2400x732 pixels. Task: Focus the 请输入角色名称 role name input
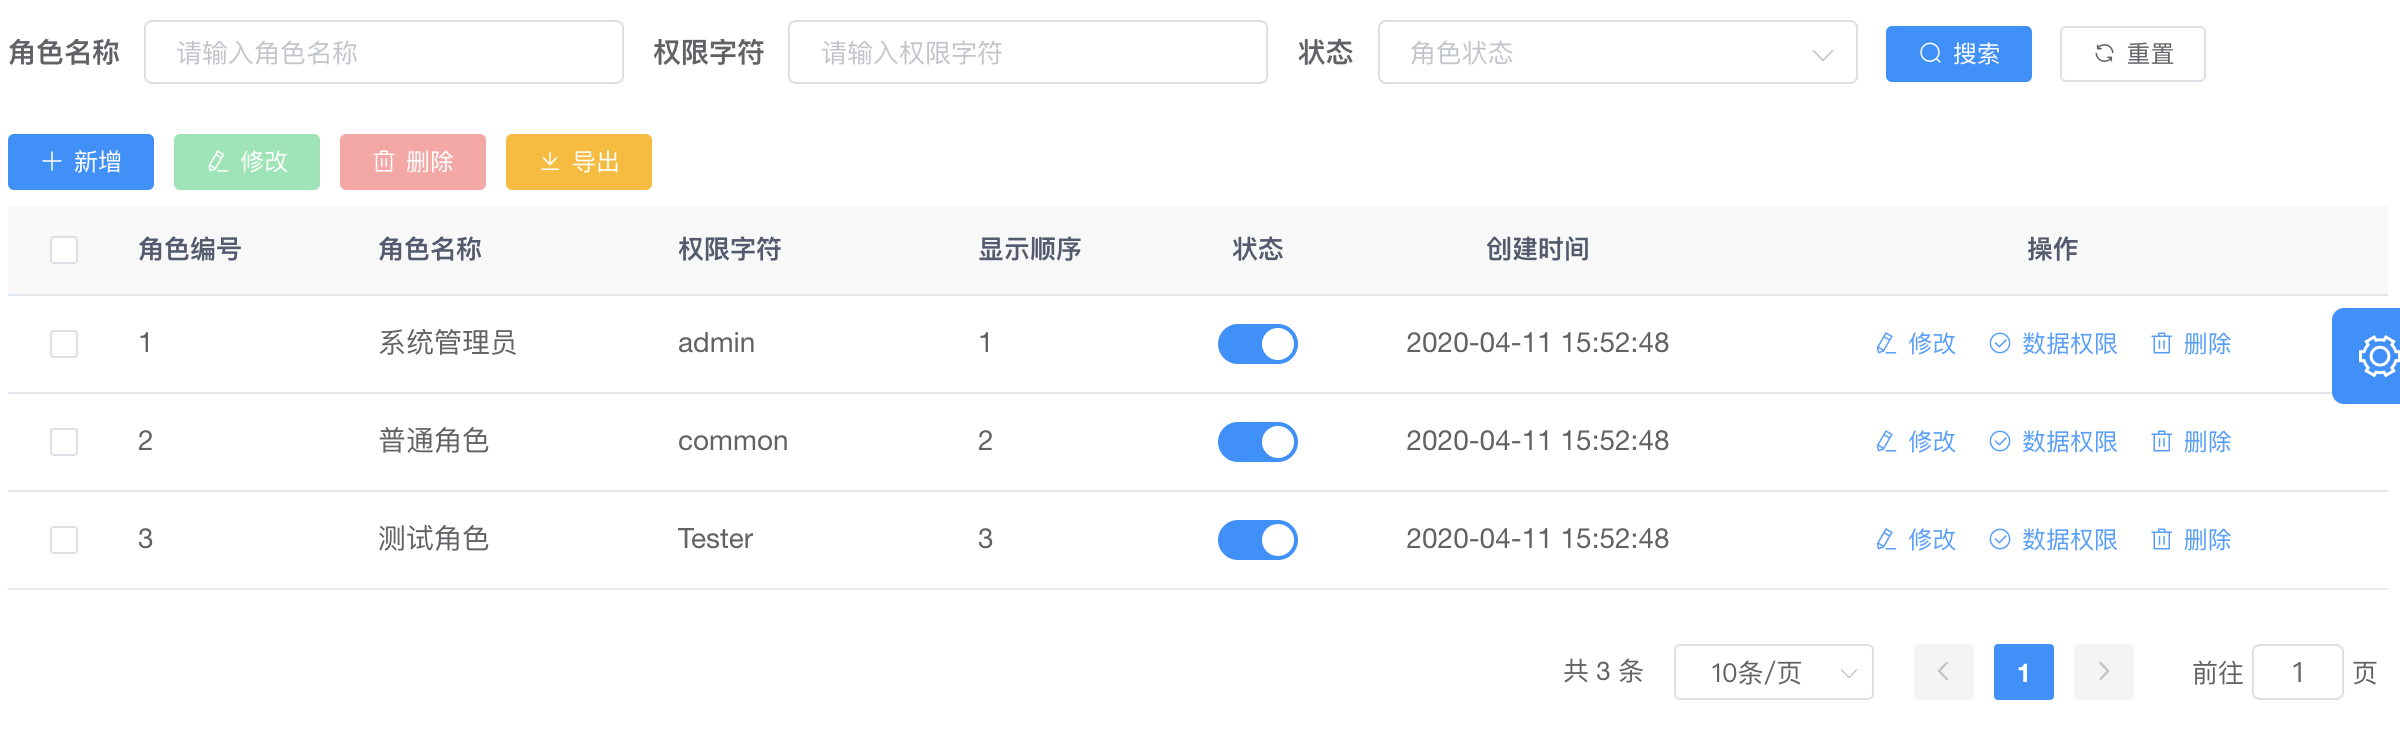[384, 52]
